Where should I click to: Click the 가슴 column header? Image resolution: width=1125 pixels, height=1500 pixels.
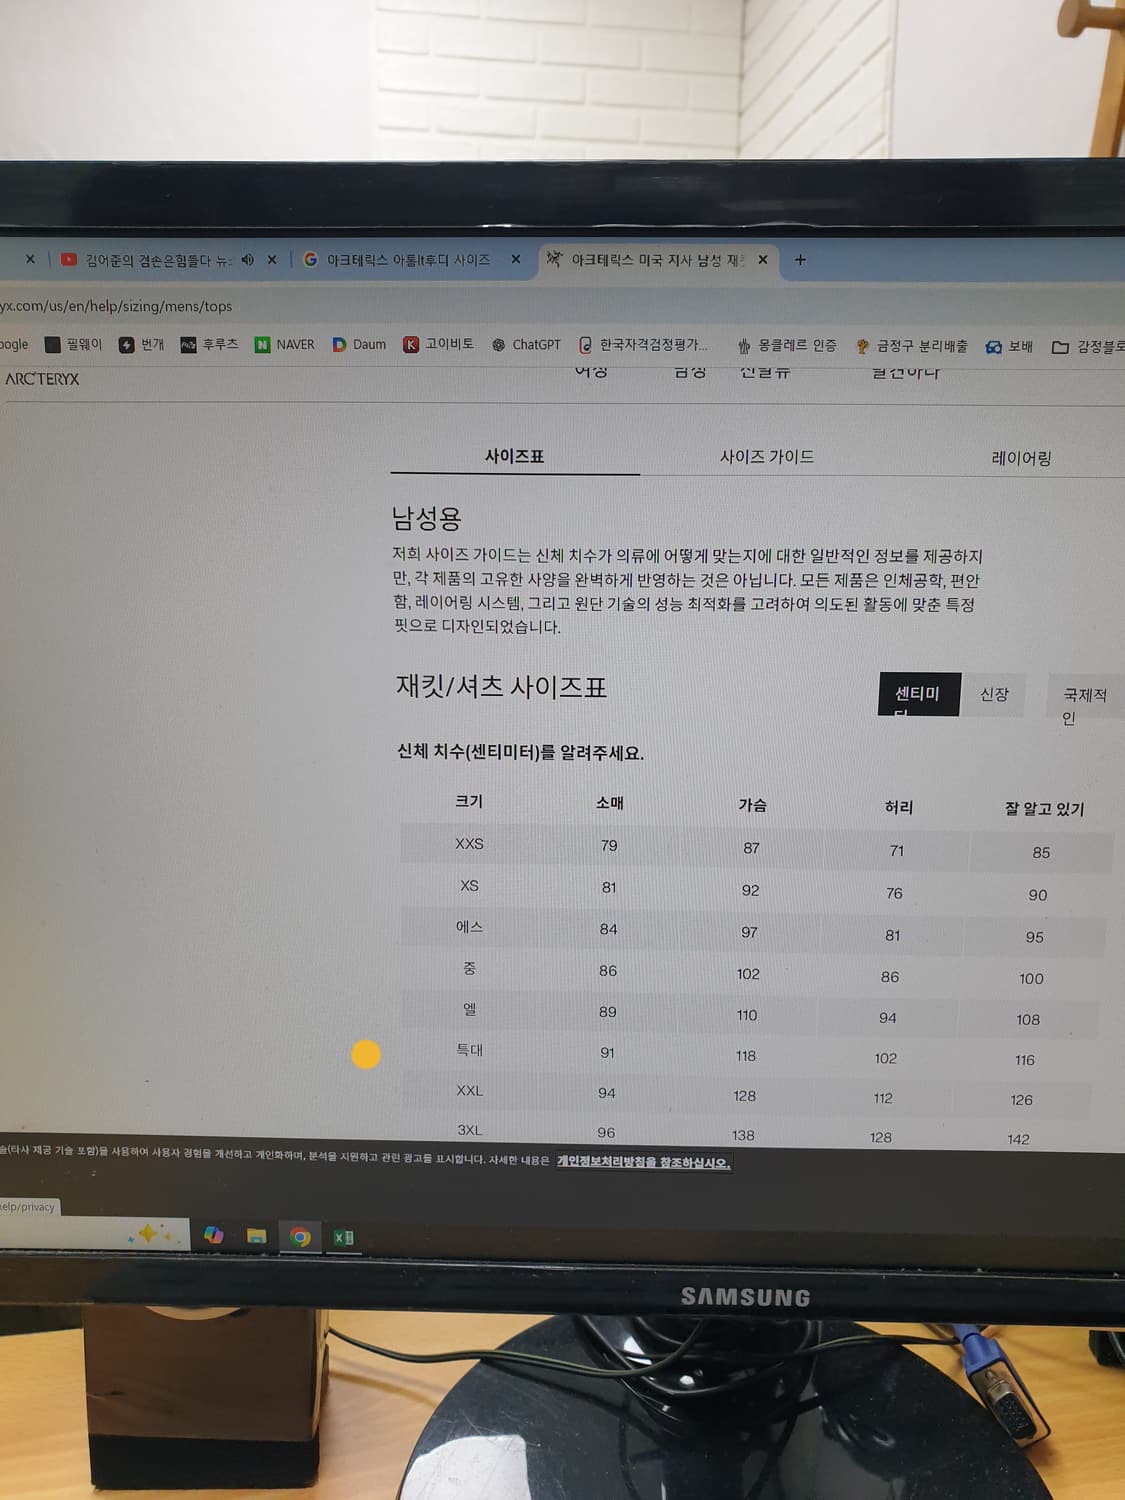tap(752, 804)
